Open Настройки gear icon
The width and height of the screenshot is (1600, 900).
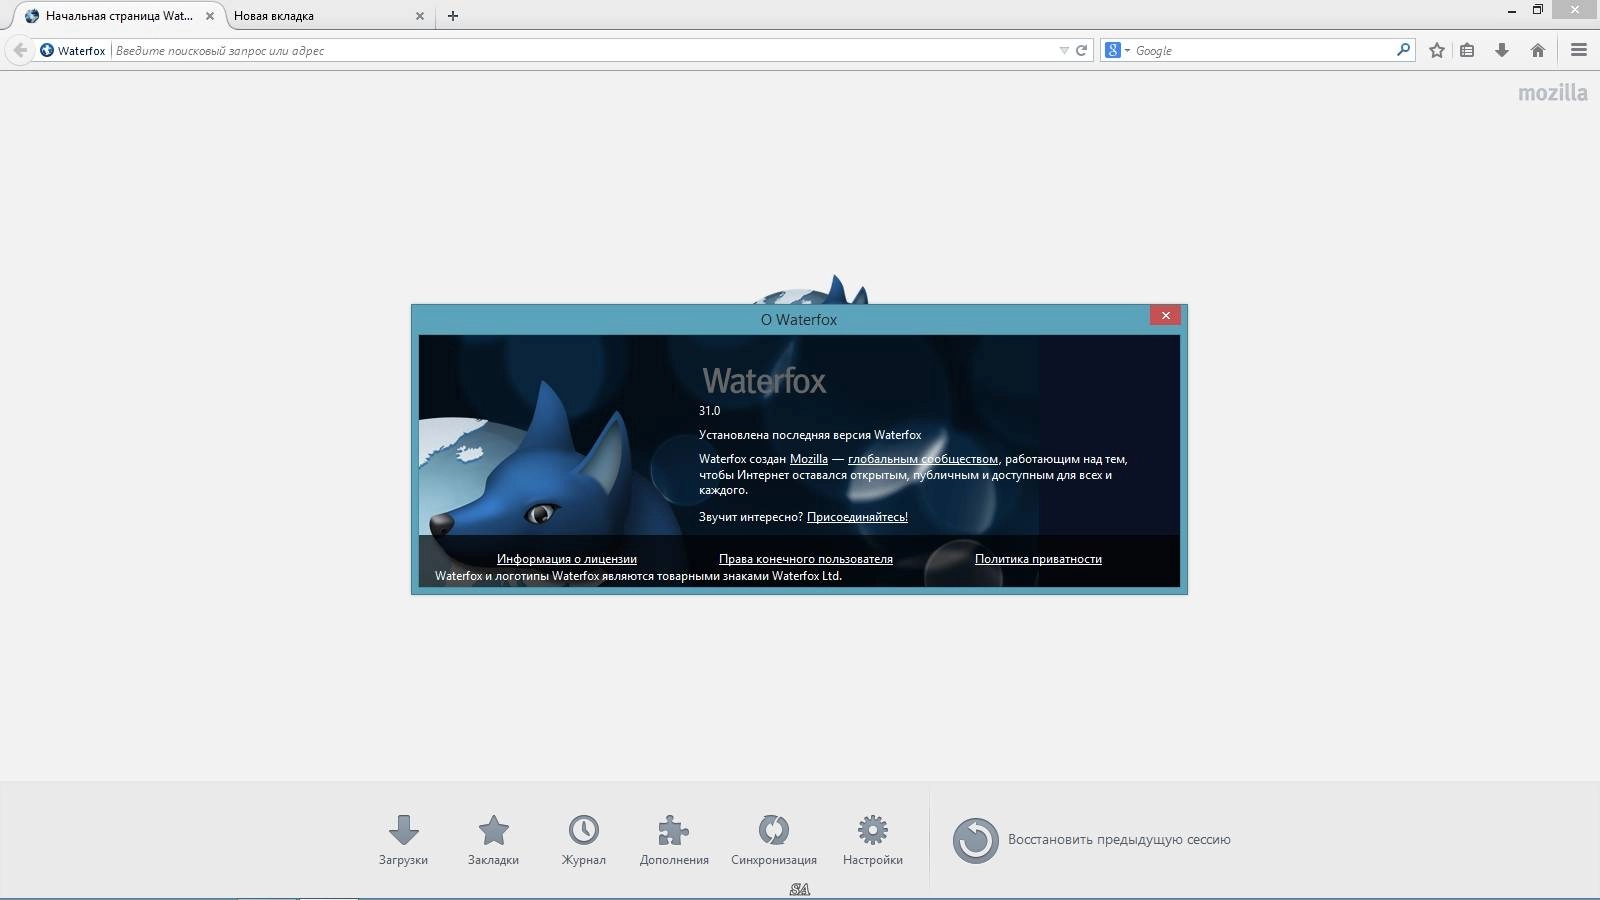pos(873,840)
